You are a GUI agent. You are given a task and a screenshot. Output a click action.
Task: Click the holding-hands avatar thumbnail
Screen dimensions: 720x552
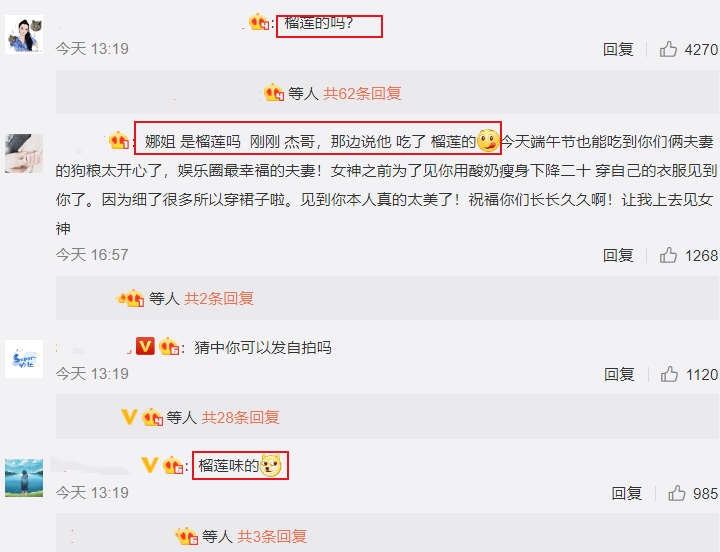coord(24,153)
